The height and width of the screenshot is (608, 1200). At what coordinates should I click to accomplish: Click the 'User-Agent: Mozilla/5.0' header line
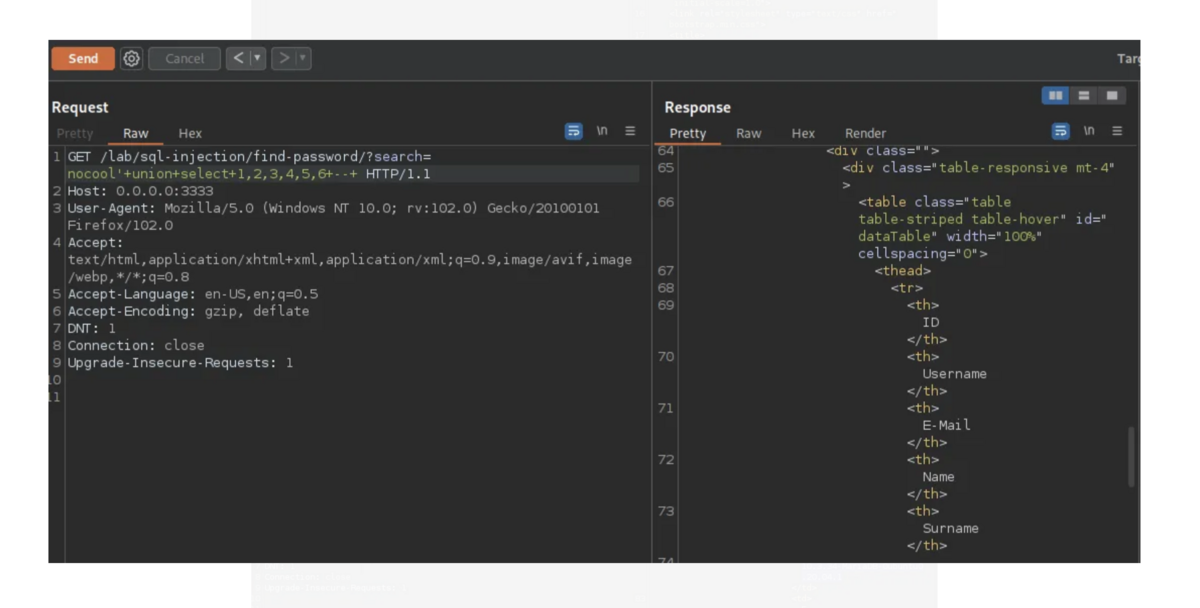[335, 208]
